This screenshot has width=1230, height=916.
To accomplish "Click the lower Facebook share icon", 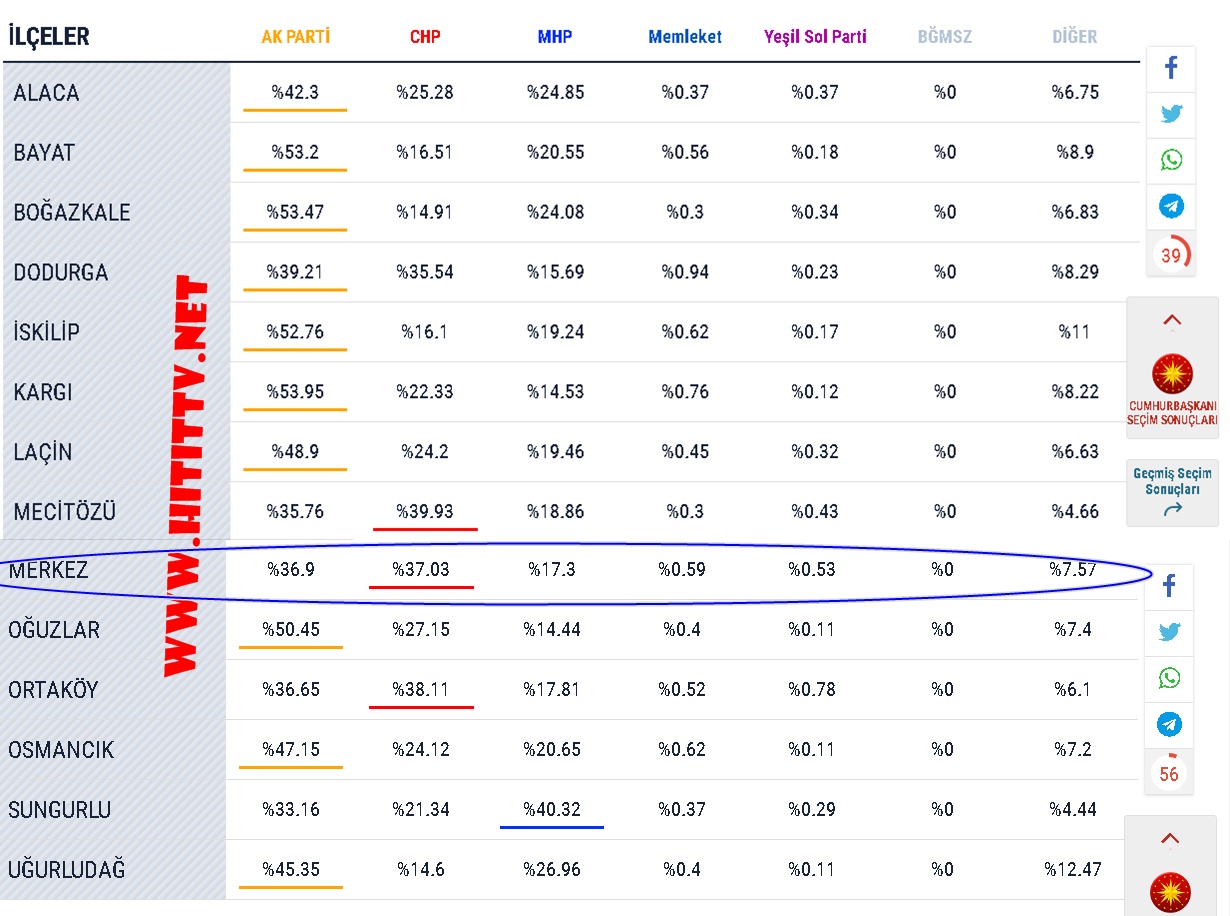I will [x=1169, y=587].
